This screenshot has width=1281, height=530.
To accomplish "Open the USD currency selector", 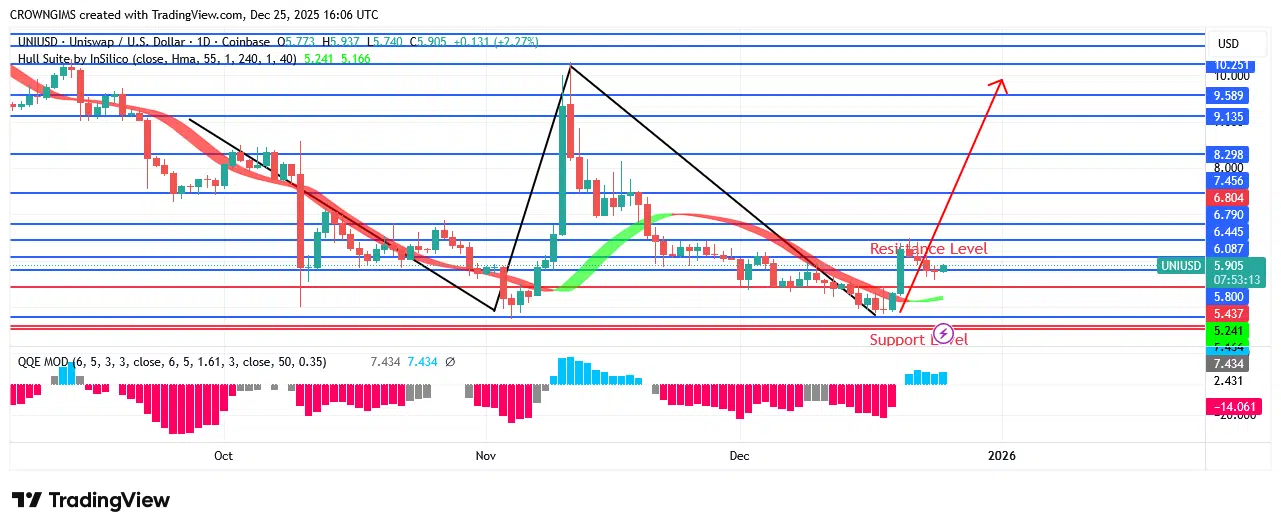I will coord(1228,44).
